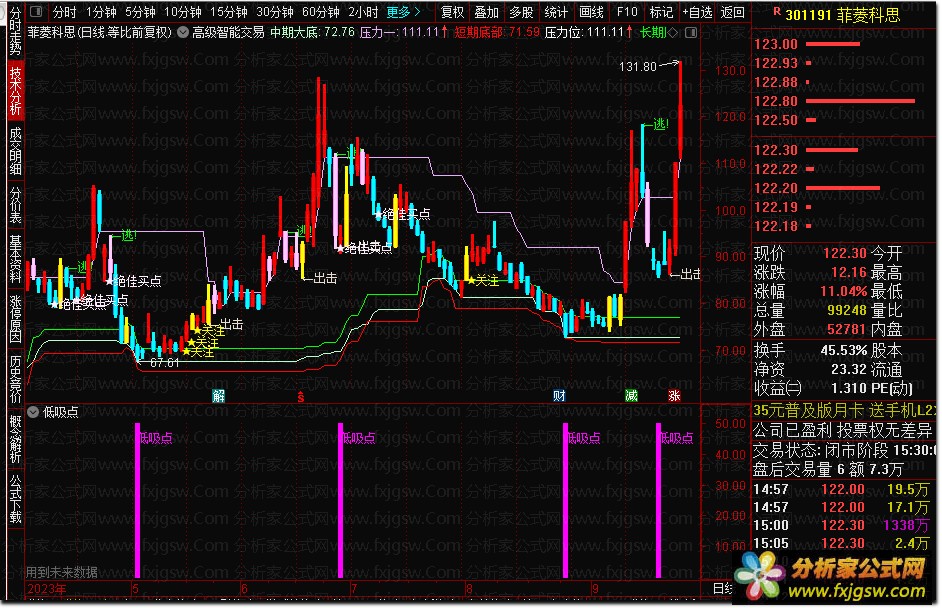This screenshot has height=608, width=942.
Task: Open the 分时走势 sidebar tab
Action: [x=15, y=31]
